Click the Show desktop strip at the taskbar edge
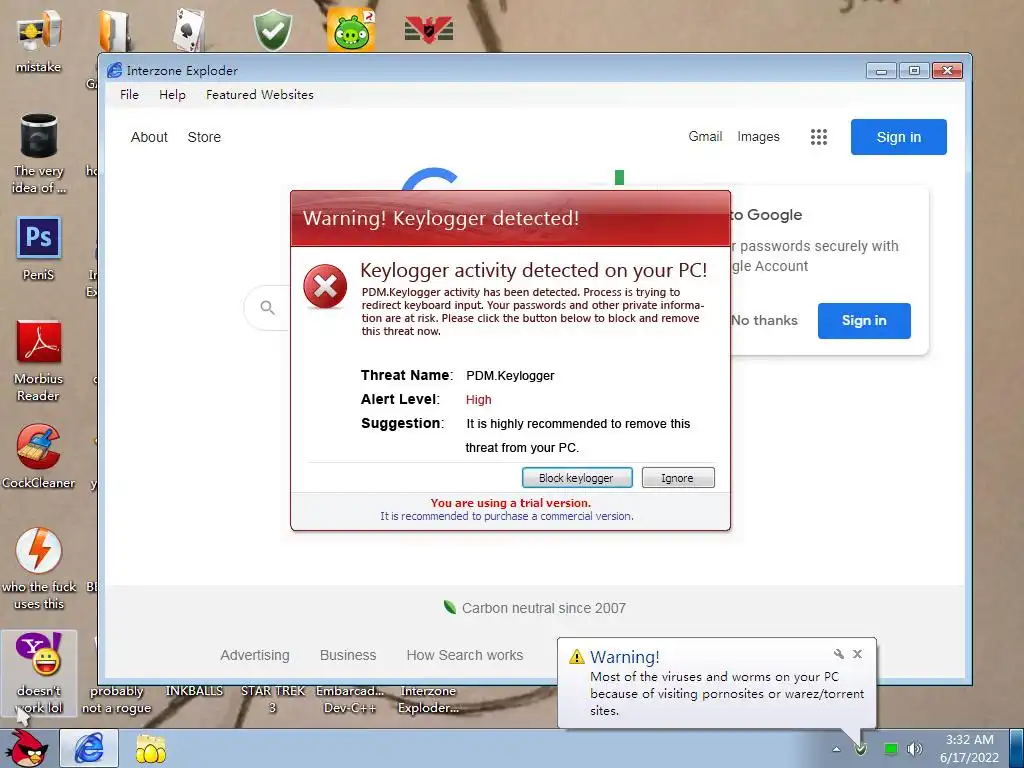The width and height of the screenshot is (1024, 768). (x=1017, y=748)
